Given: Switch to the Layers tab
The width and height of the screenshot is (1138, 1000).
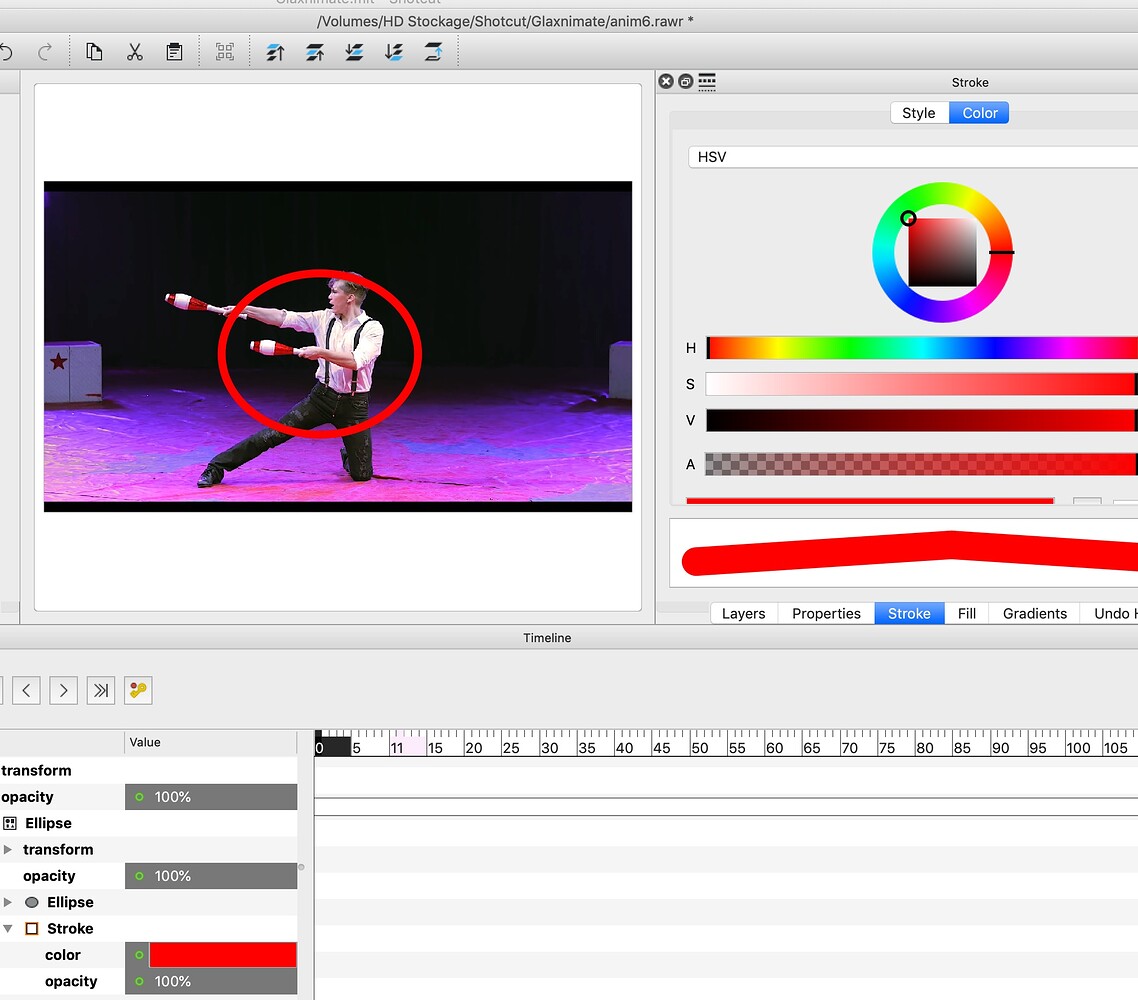Looking at the screenshot, I should click(x=743, y=613).
